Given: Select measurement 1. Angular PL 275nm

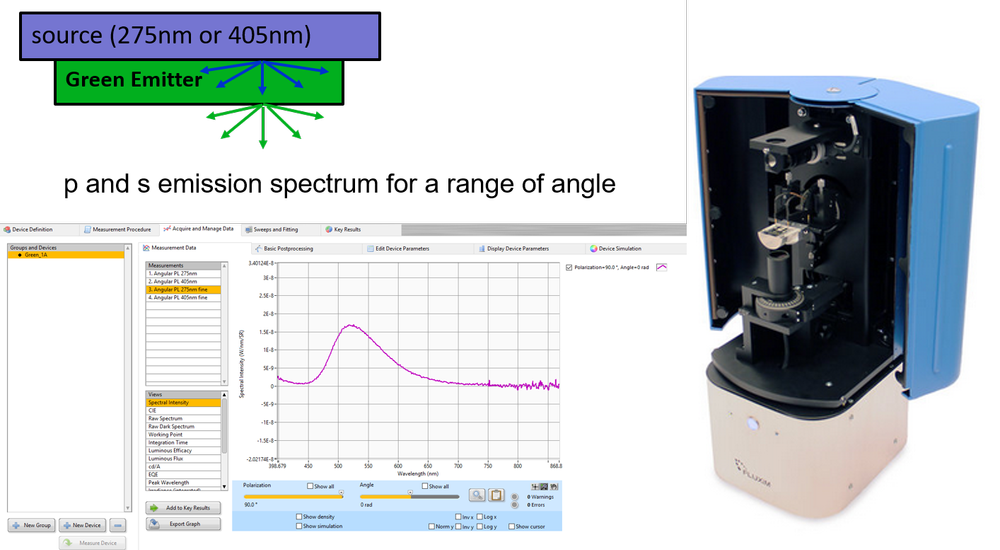Looking at the screenshot, I should tap(184, 274).
